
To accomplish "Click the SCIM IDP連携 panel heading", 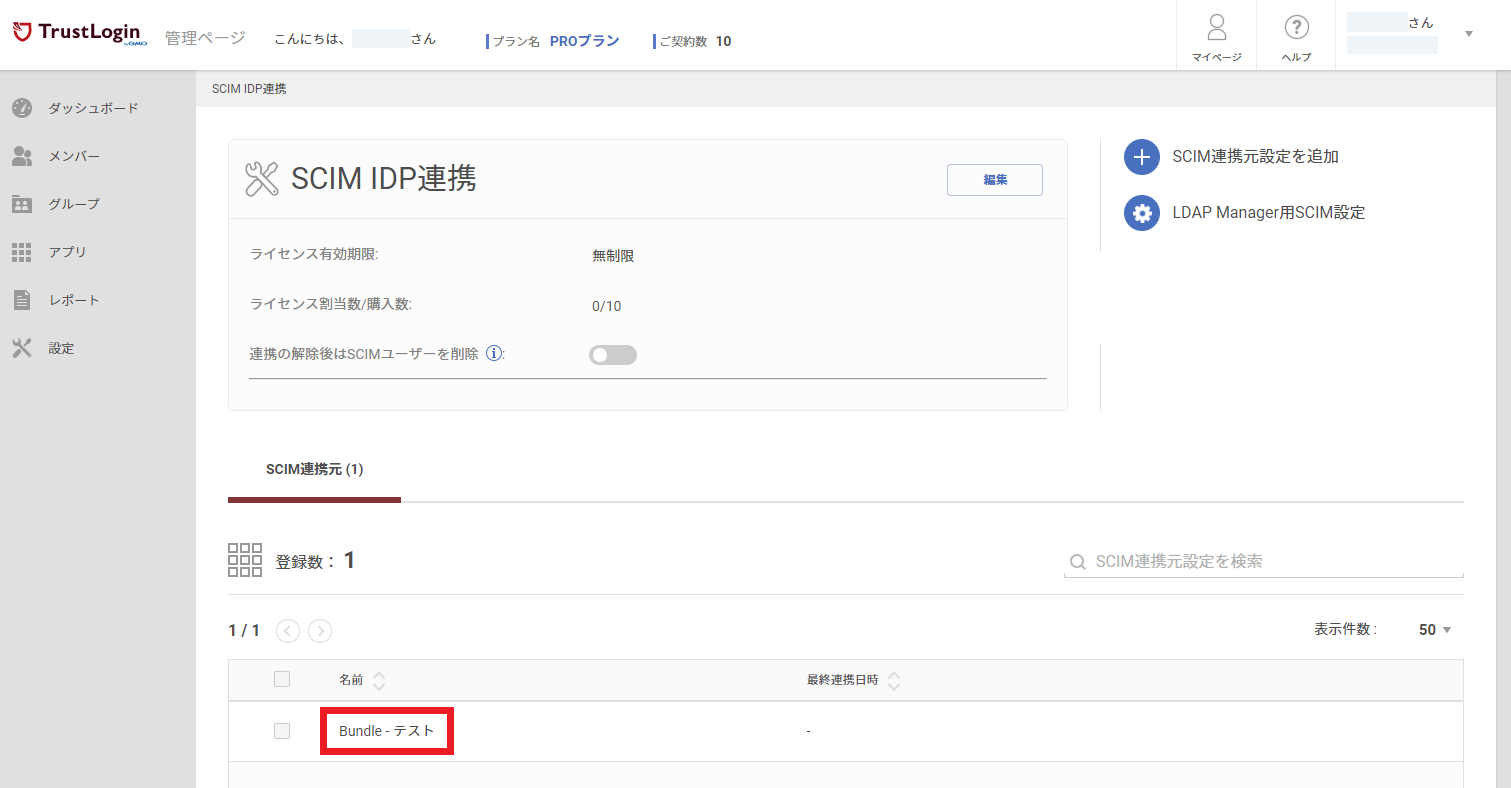I will [x=384, y=178].
